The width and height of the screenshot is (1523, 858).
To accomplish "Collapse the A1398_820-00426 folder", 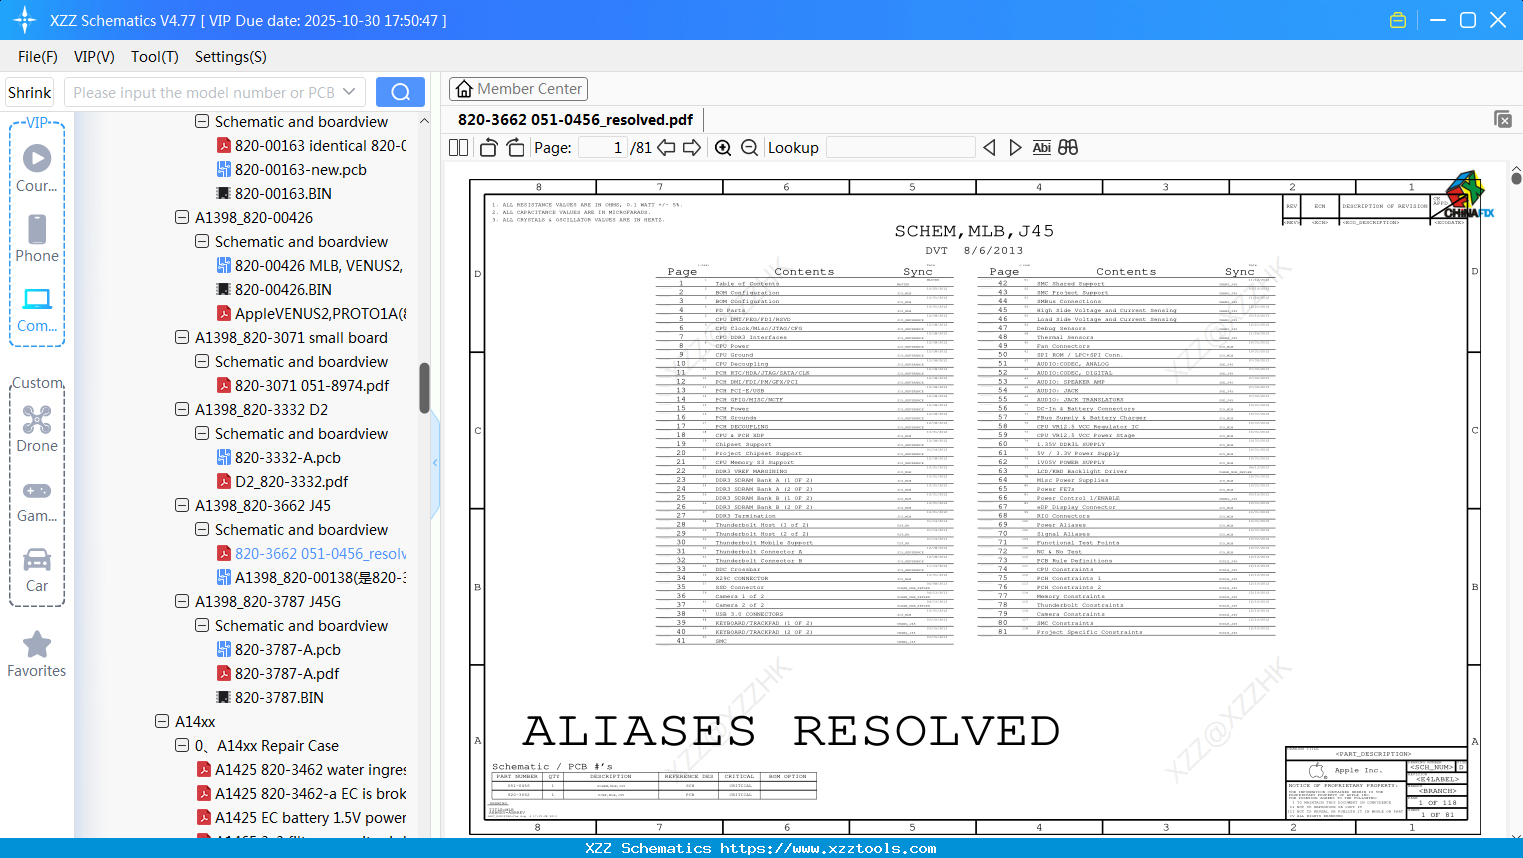I will [182, 217].
